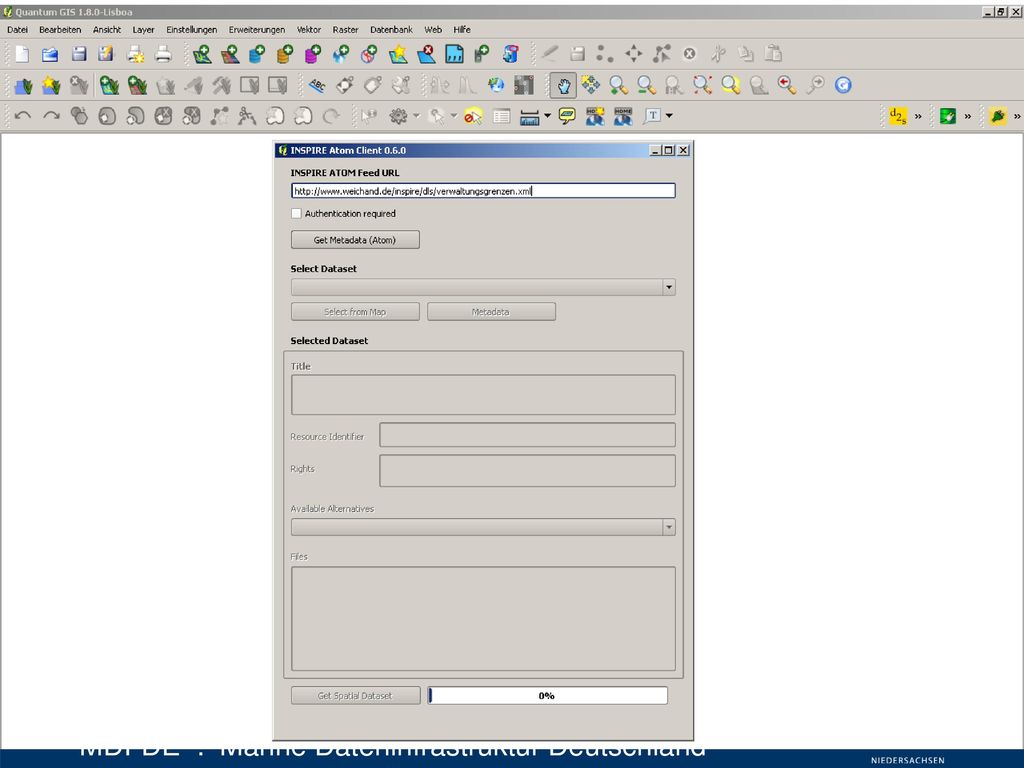The width and height of the screenshot is (1024, 768).
Task: Expand the toolbar overflow beside the d2s icon
Action: tap(918, 116)
